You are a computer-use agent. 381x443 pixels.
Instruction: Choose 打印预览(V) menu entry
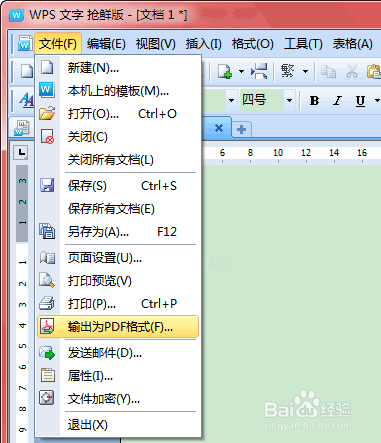pyautogui.click(x=118, y=281)
